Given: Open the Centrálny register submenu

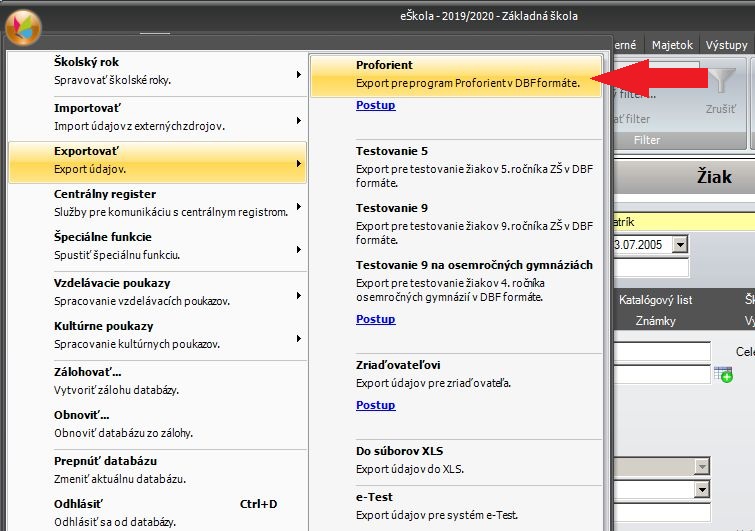Looking at the screenshot, I should (x=156, y=202).
